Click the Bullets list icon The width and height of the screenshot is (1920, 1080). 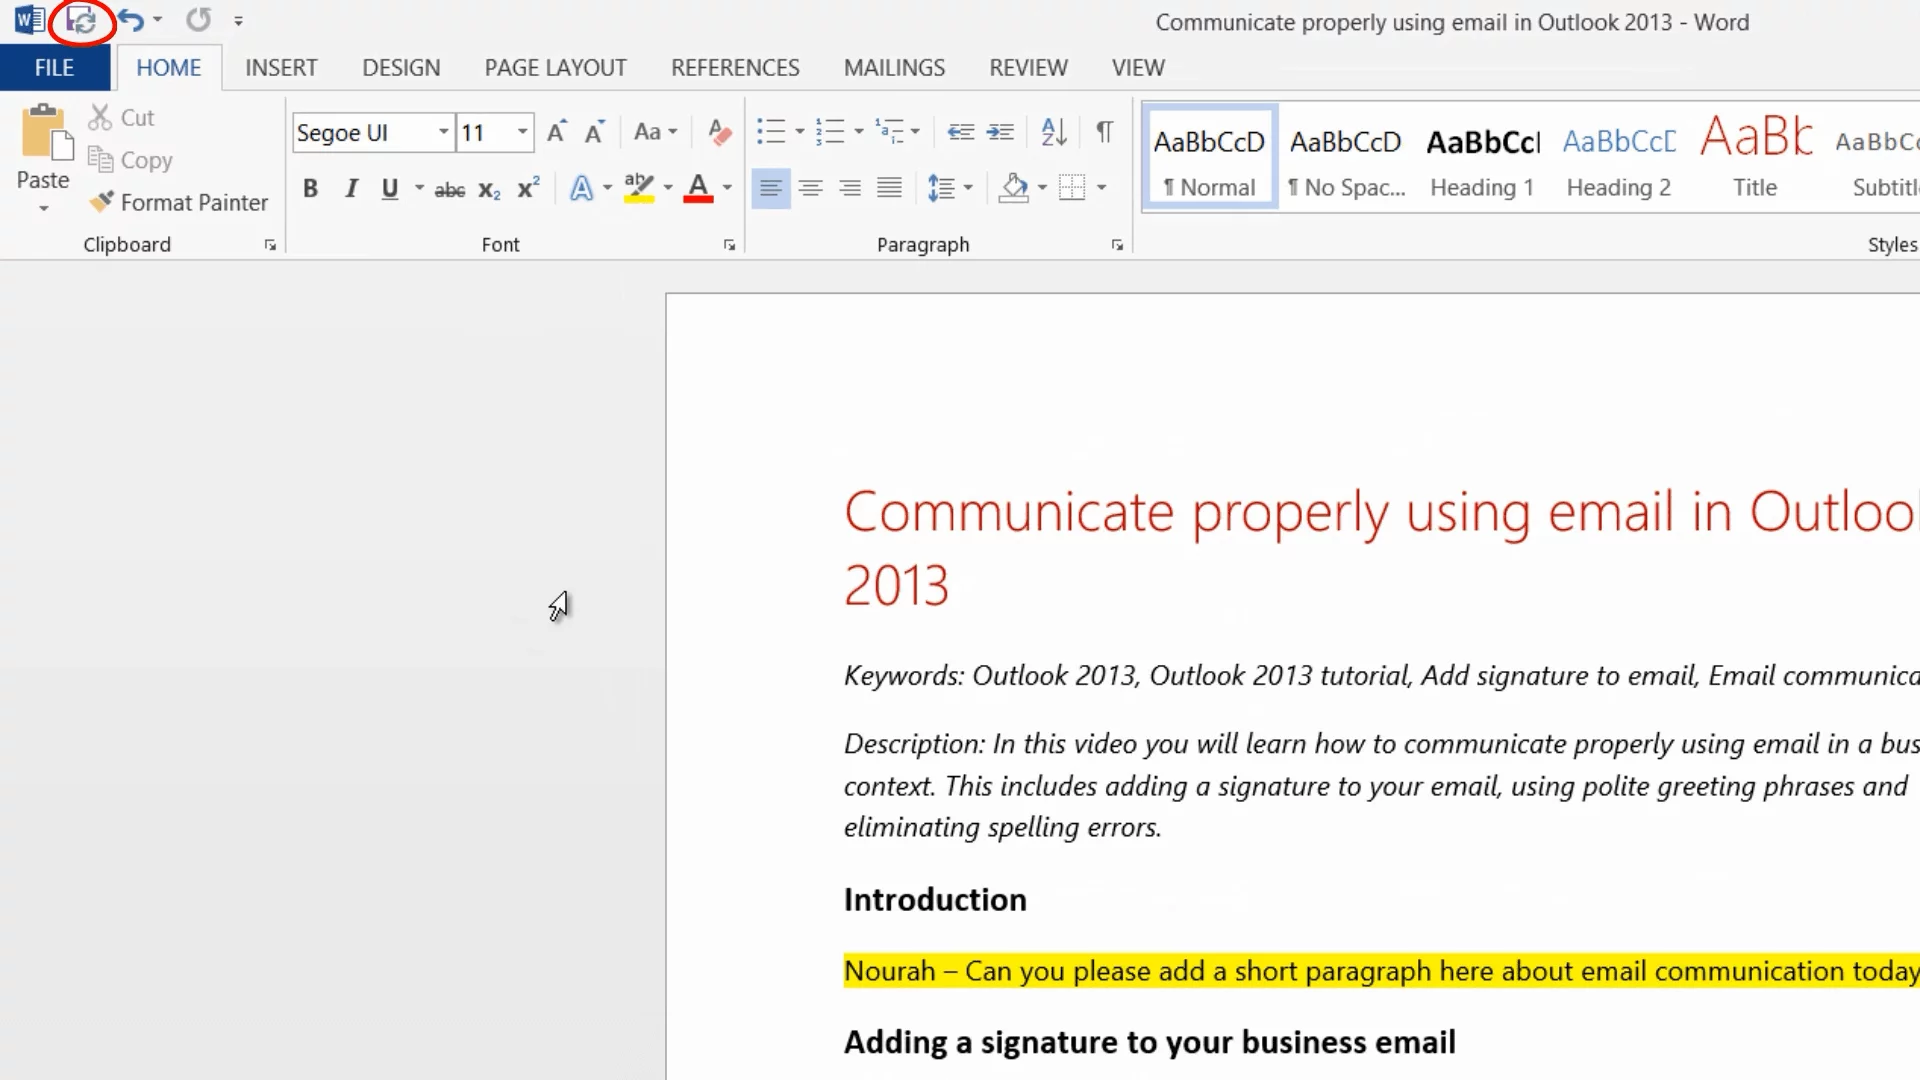click(770, 132)
